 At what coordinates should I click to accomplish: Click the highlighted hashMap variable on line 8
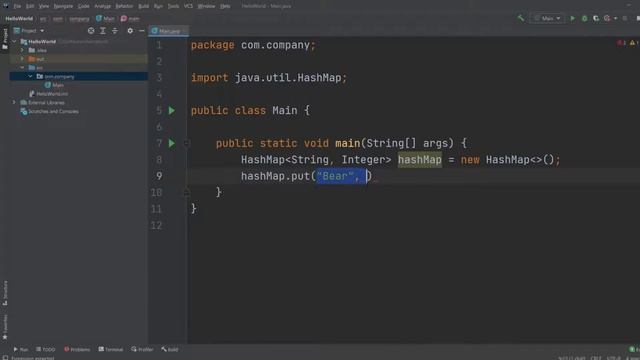420,160
